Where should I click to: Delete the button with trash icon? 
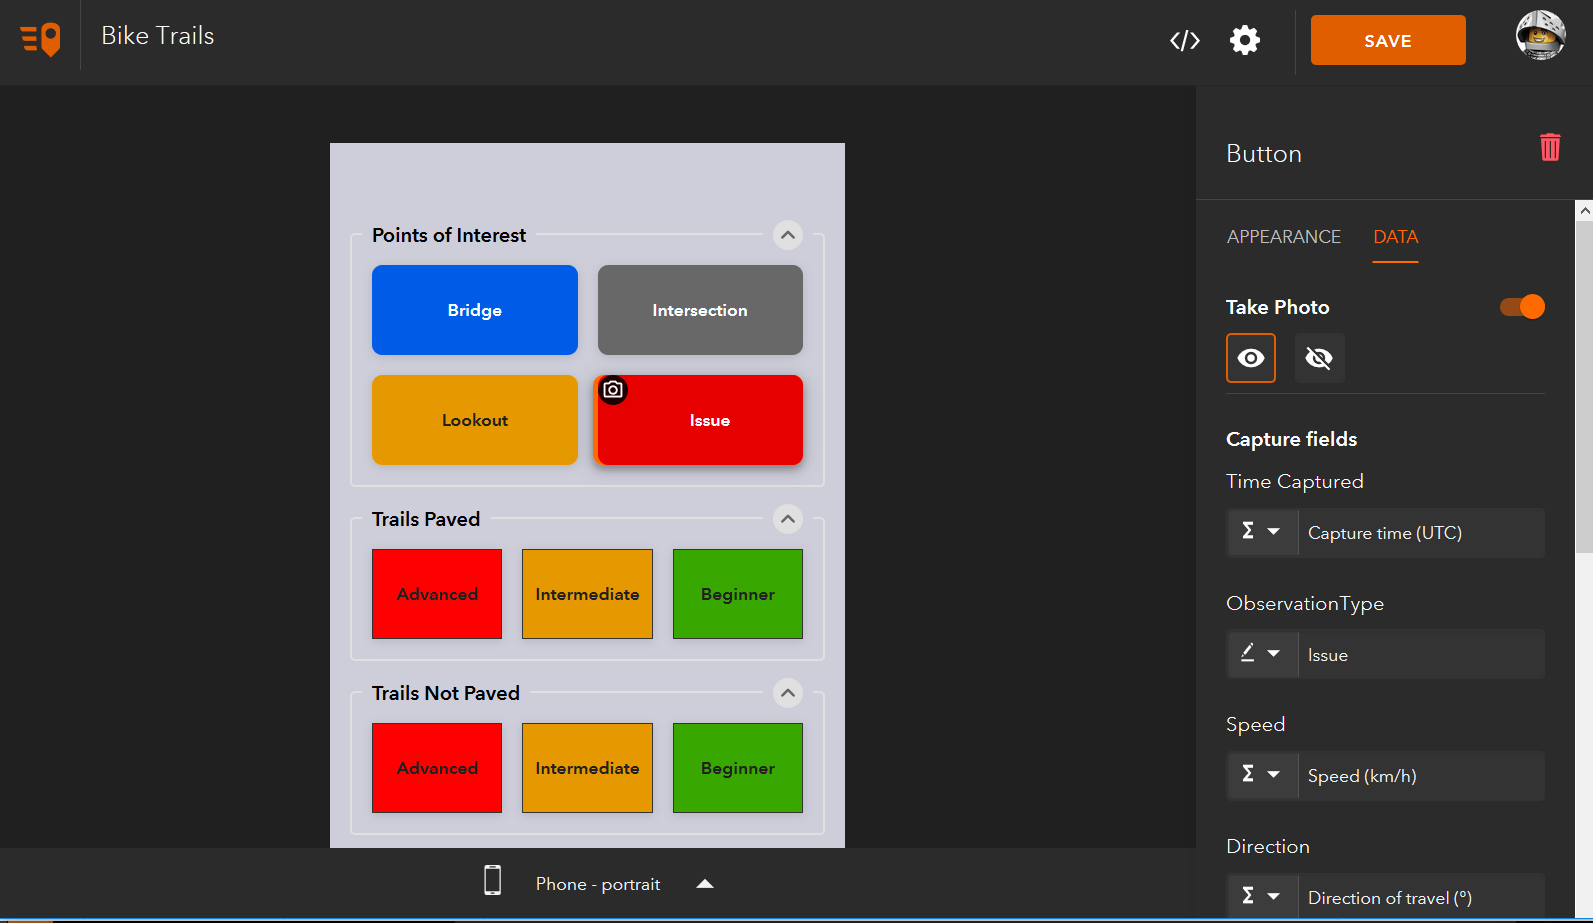1550,148
